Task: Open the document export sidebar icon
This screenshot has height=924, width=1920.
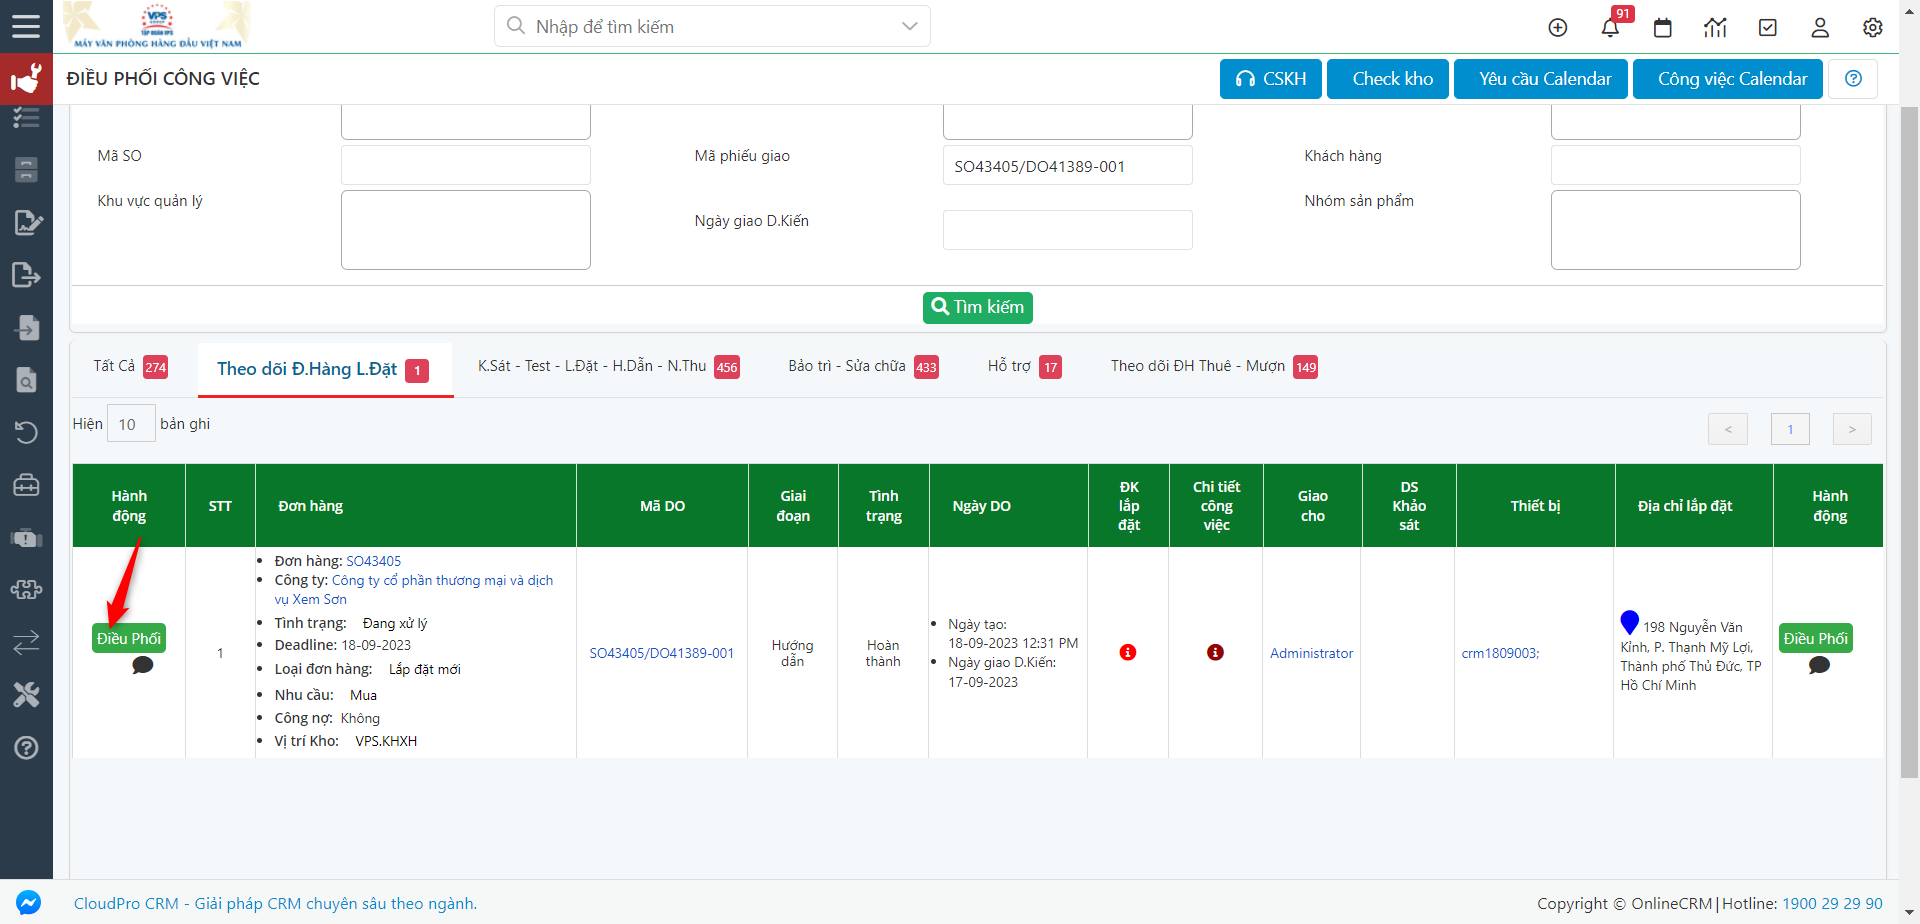Action: click(x=26, y=275)
